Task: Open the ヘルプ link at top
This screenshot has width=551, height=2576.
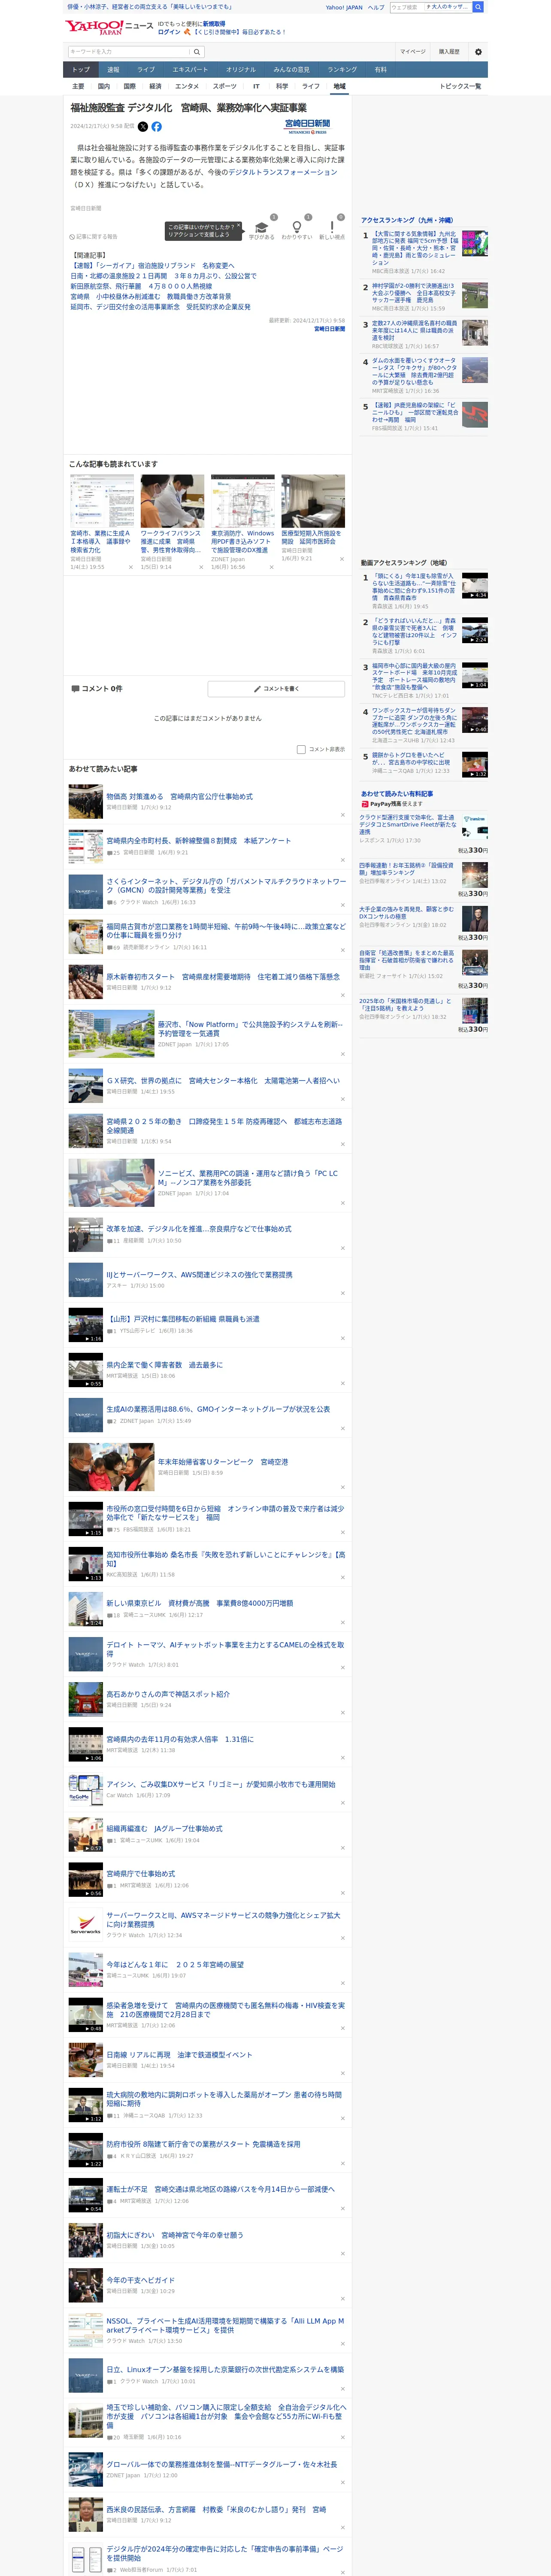Action: 375,7
